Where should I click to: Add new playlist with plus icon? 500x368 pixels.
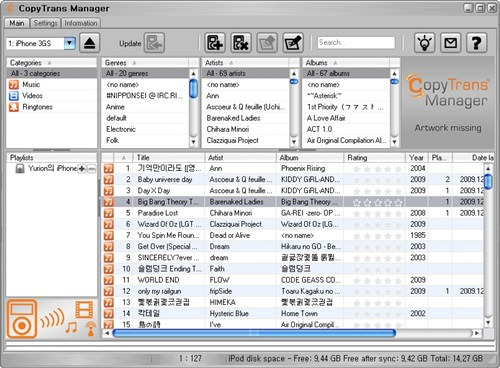pyautogui.click(x=82, y=169)
